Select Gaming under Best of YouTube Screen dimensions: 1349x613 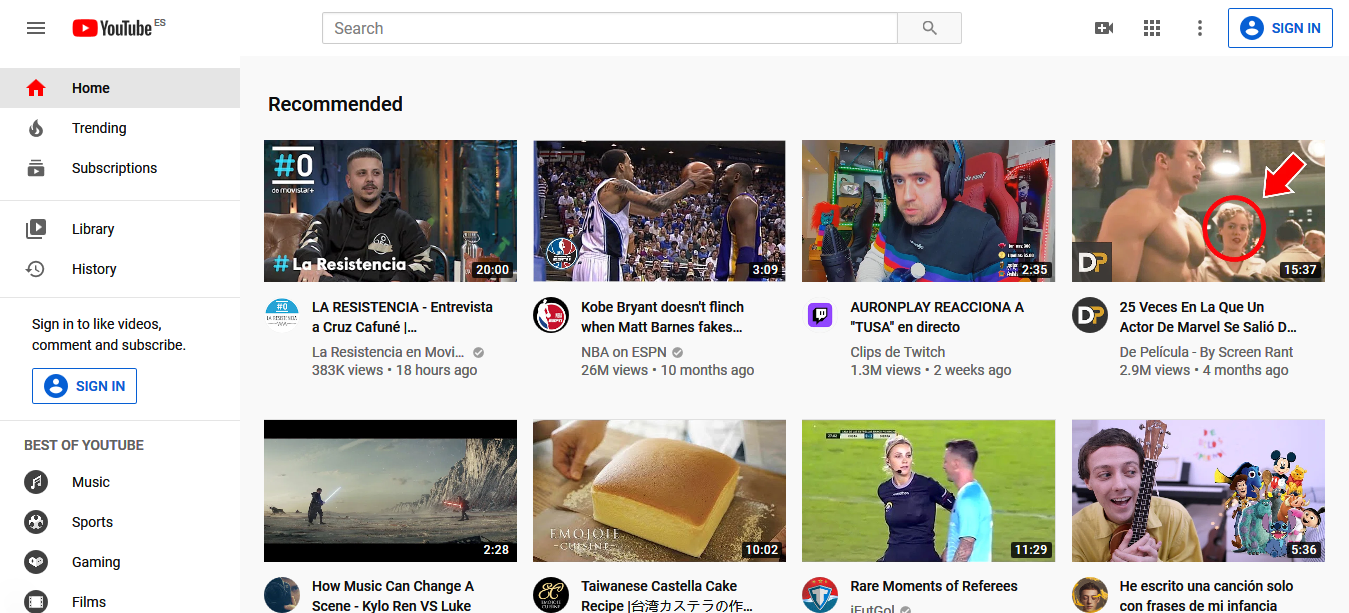120,562
